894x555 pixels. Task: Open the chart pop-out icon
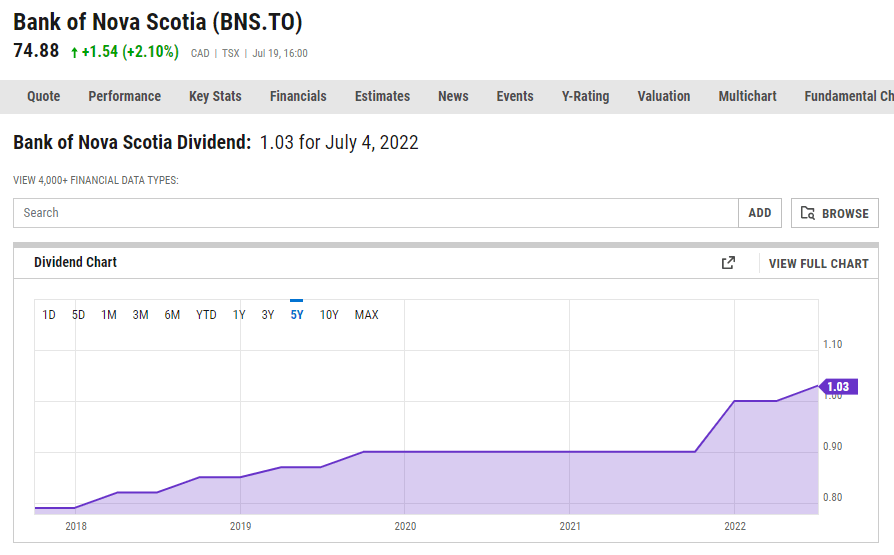pyautogui.click(x=728, y=263)
